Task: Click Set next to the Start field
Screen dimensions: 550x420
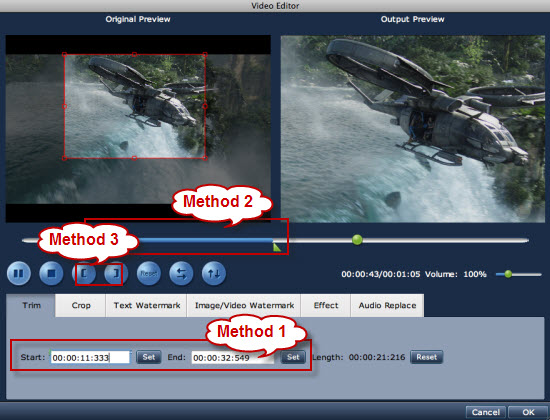Action: pos(149,357)
